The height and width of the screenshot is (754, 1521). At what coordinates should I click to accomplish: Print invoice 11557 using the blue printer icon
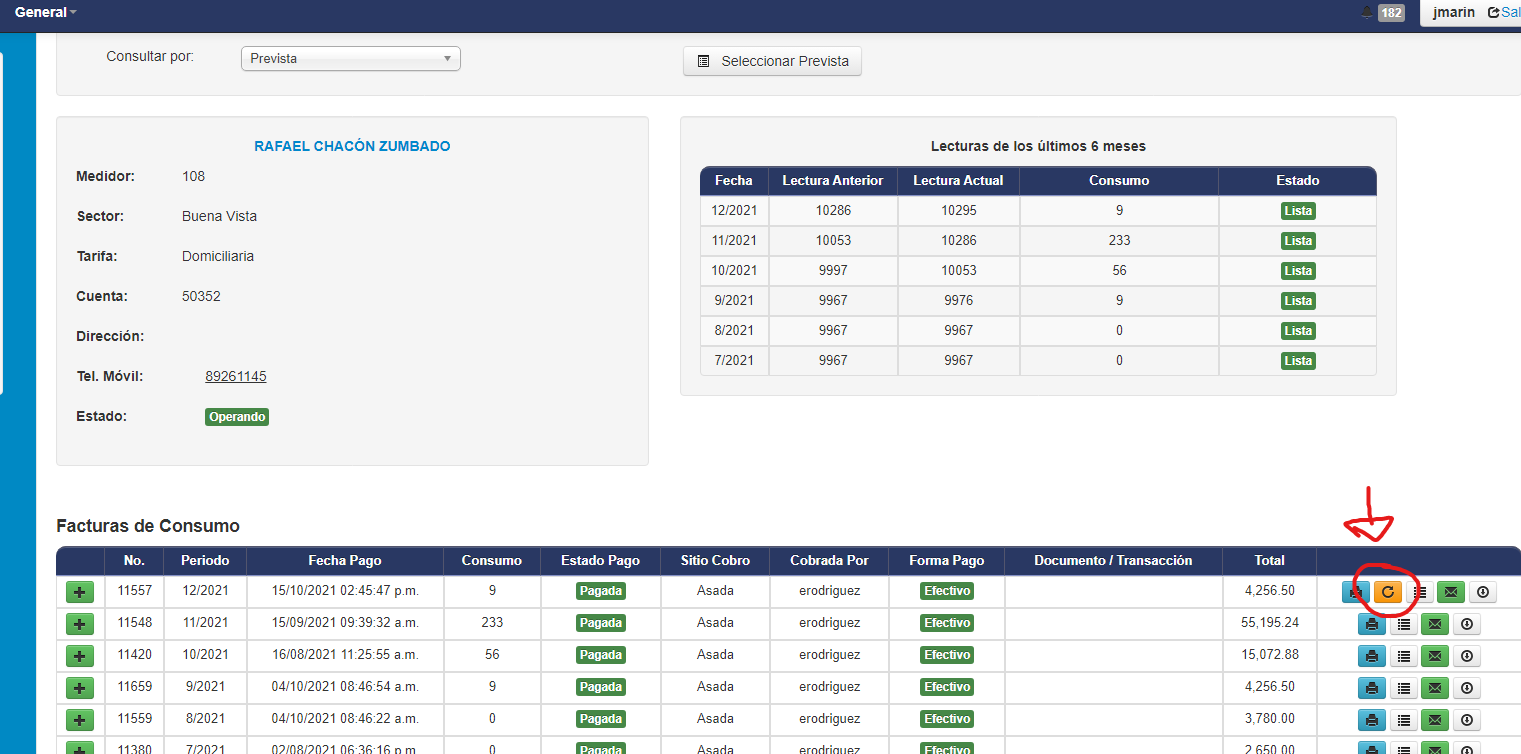pyautogui.click(x=1356, y=592)
